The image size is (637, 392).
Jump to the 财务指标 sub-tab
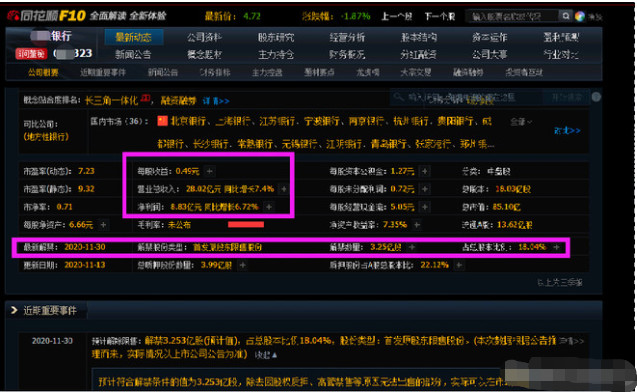[215, 73]
